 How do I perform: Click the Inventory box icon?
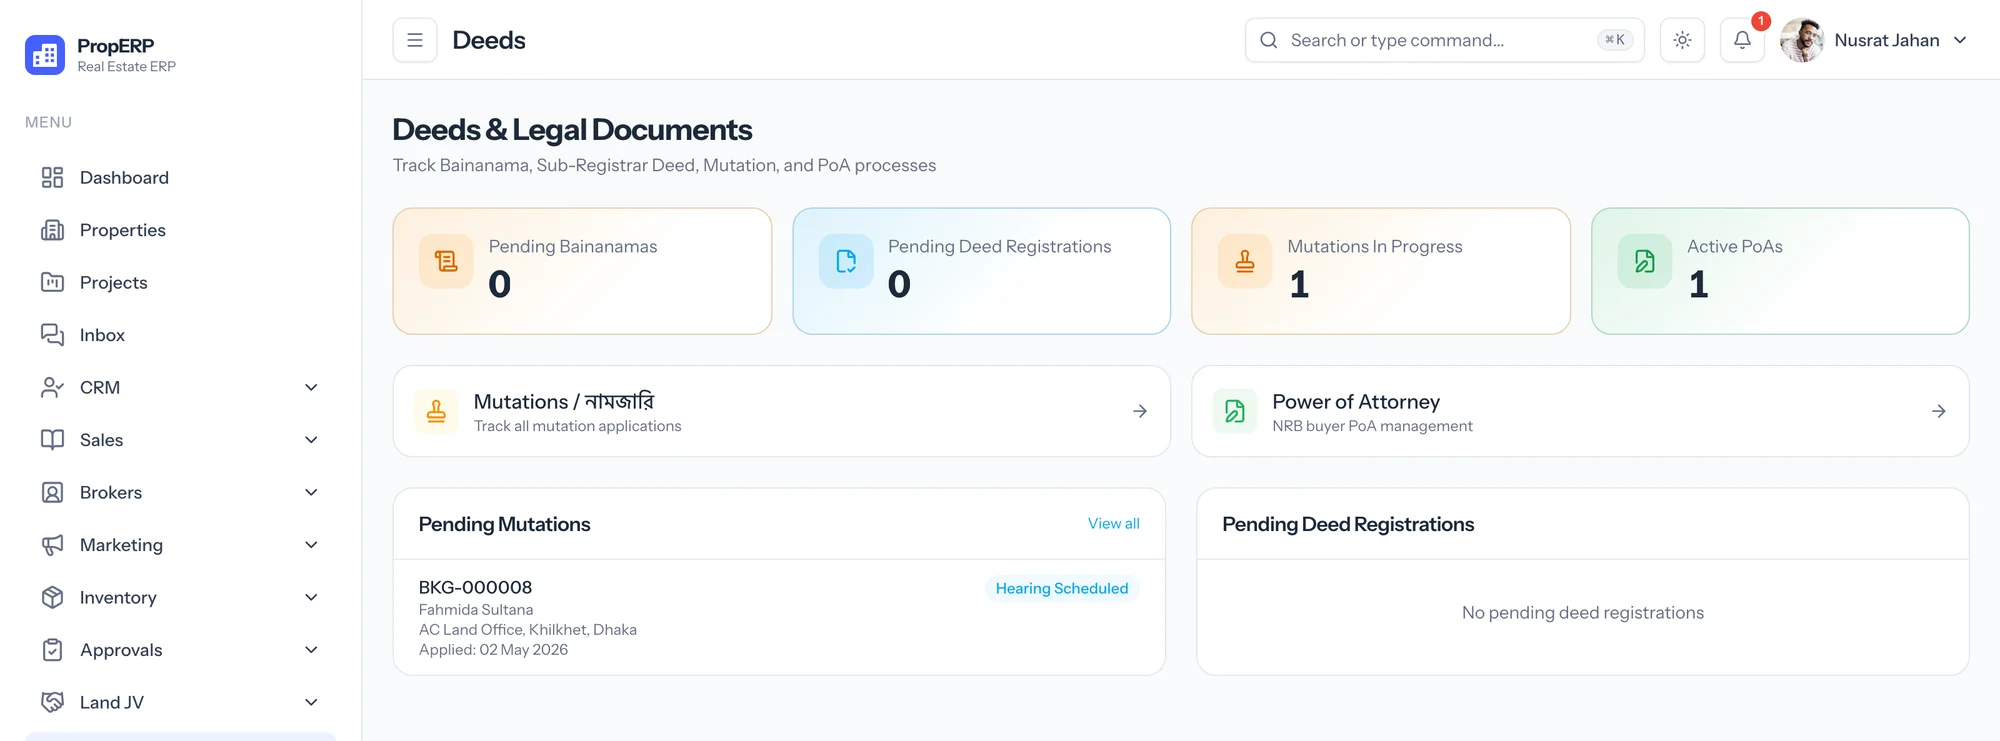(52, 598)
